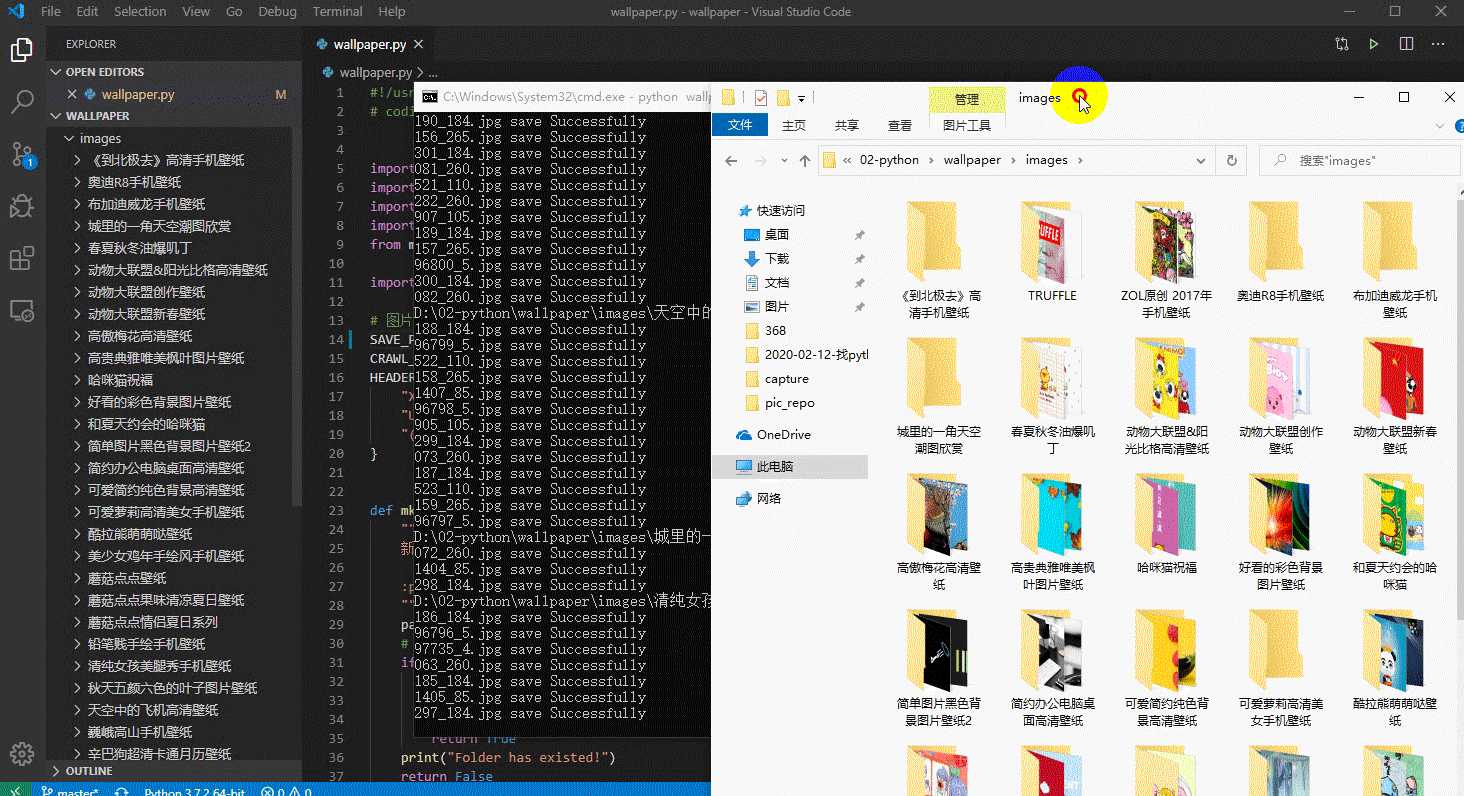
Task: Open the Source Control view
Action: (x=22, y=154)
